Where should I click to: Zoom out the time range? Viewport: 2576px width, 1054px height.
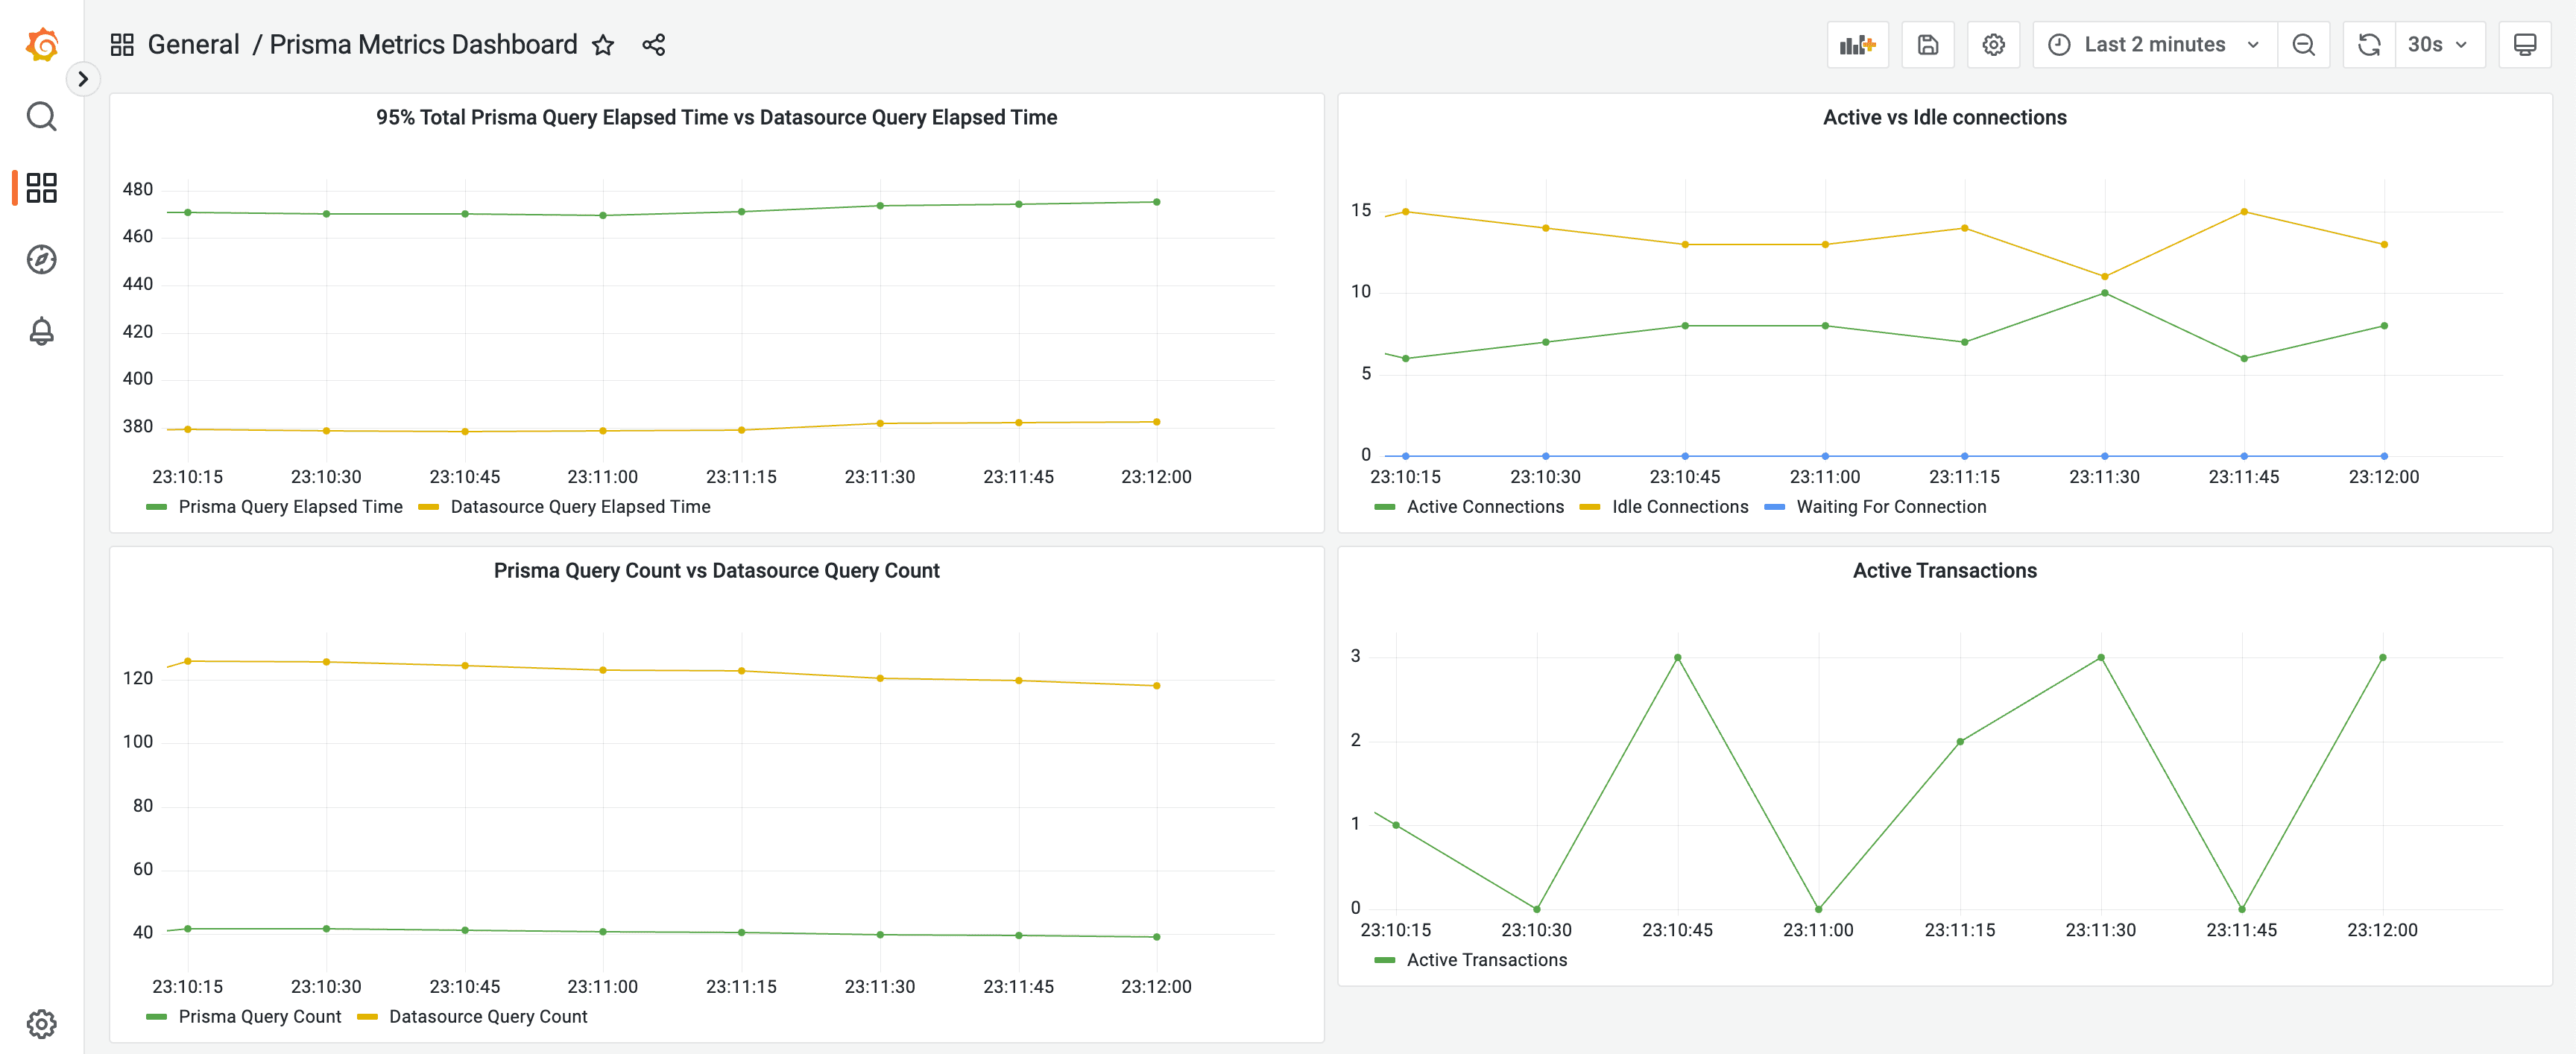click(2304, 44)
